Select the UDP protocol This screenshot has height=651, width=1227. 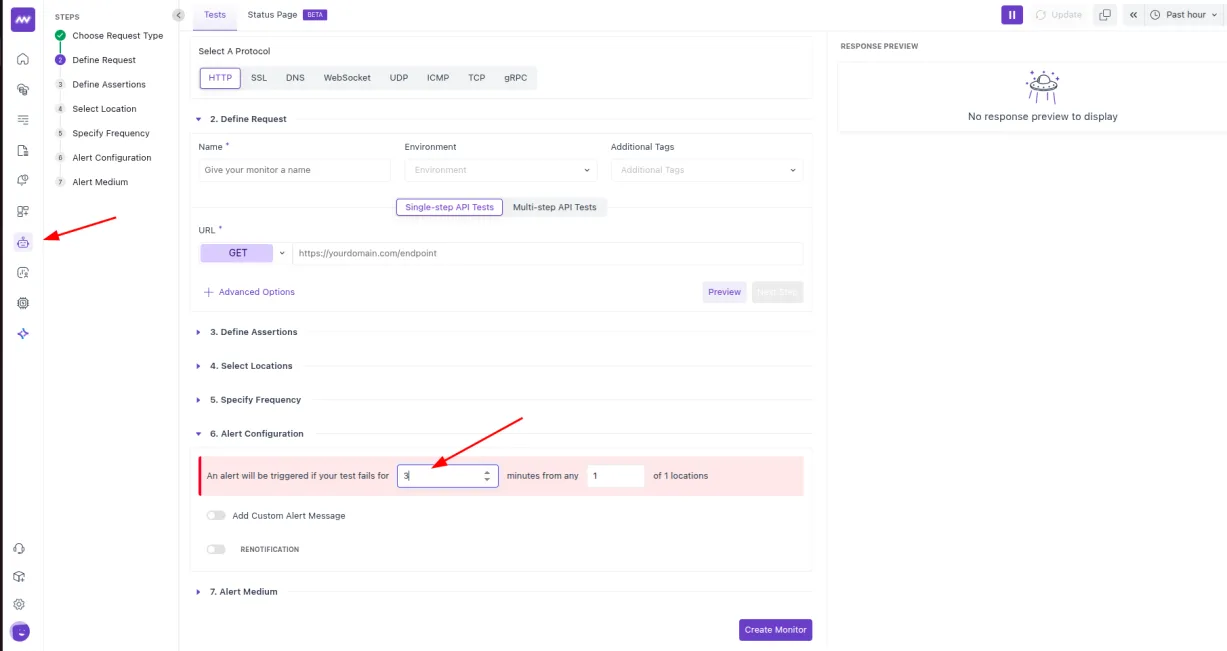399,78
